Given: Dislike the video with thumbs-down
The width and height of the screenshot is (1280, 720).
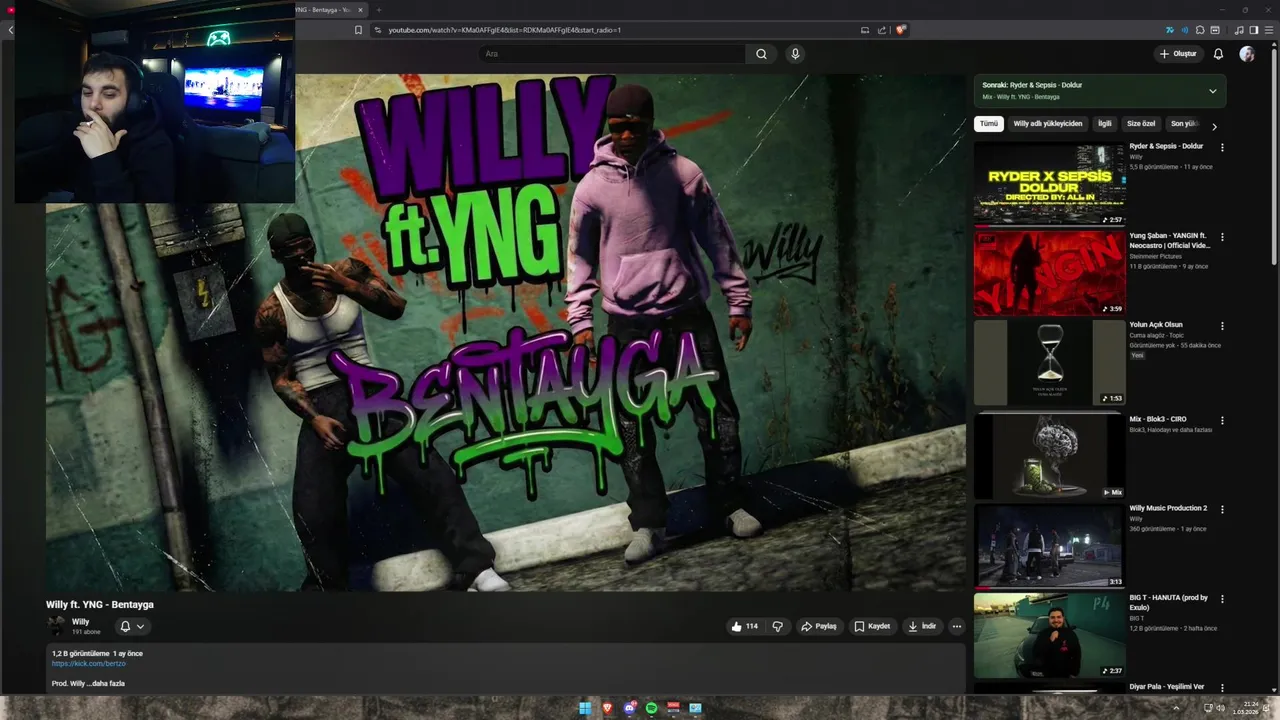Looking at the screenshot, I should click(777, 626).
